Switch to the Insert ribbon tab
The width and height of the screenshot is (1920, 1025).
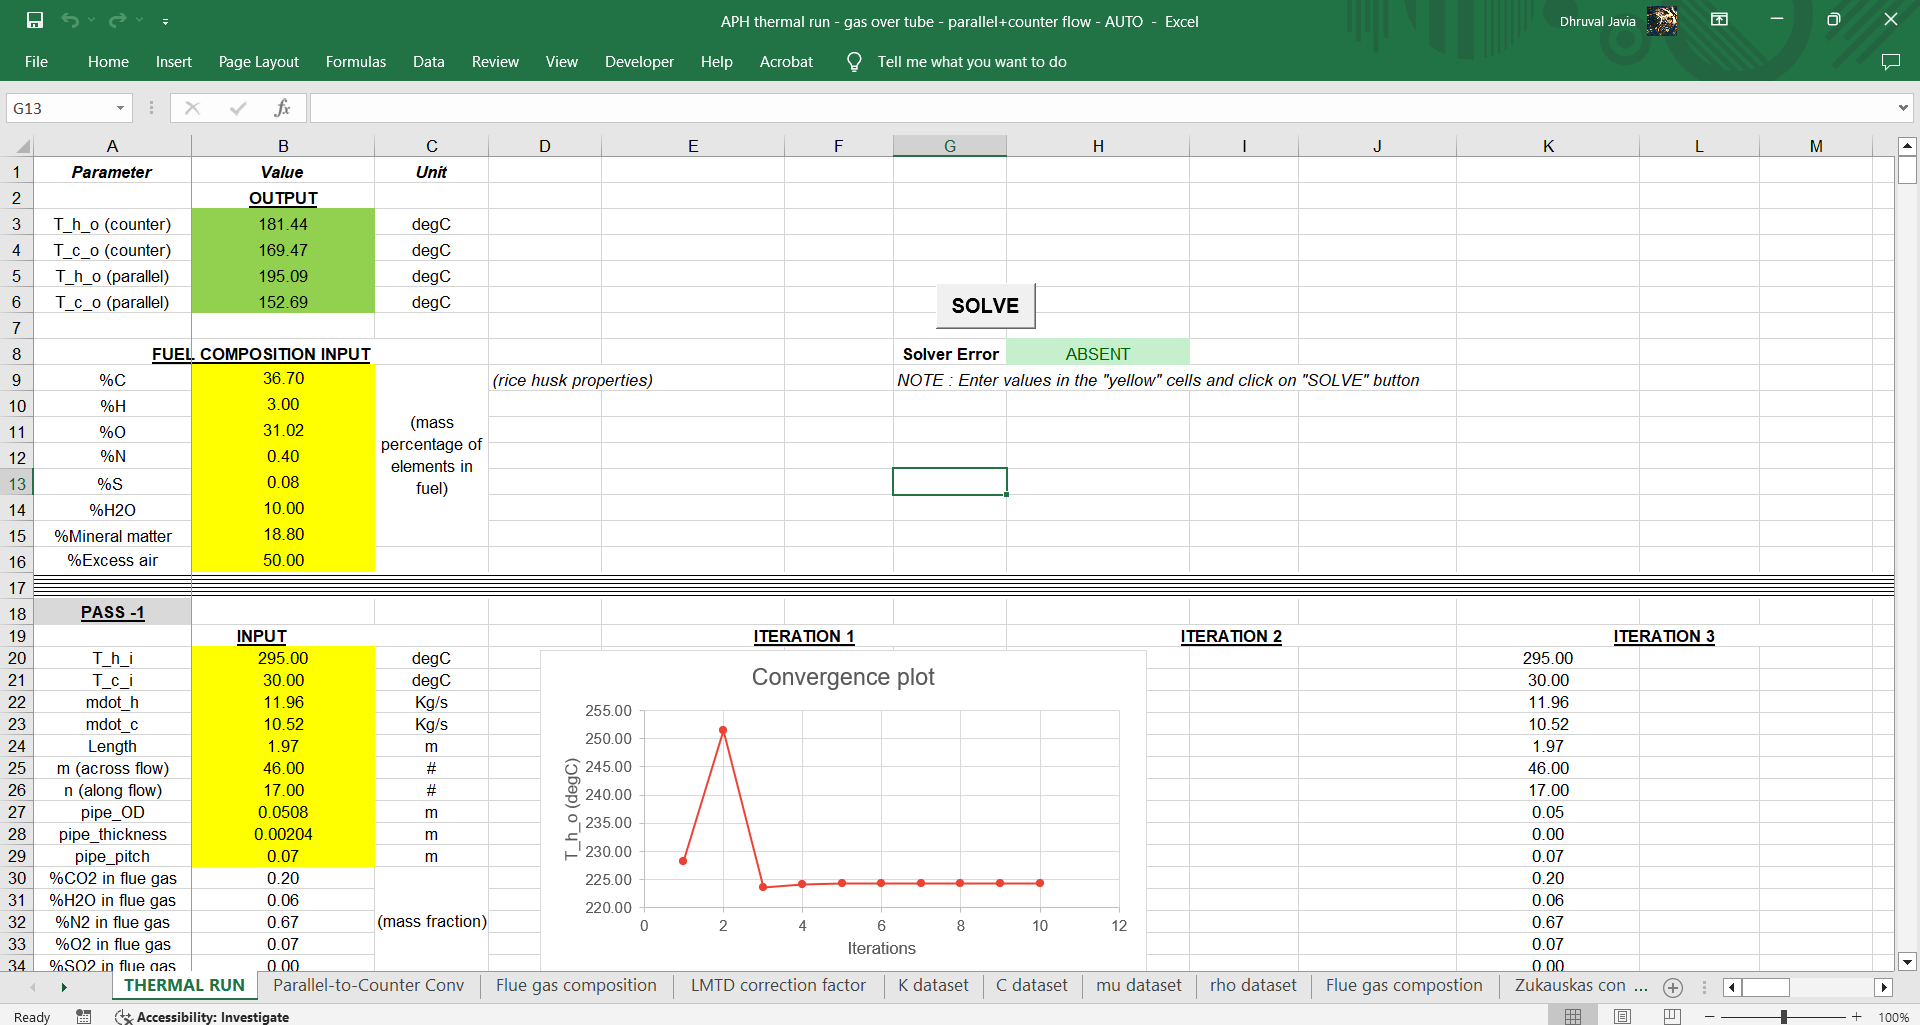[174, 62]
